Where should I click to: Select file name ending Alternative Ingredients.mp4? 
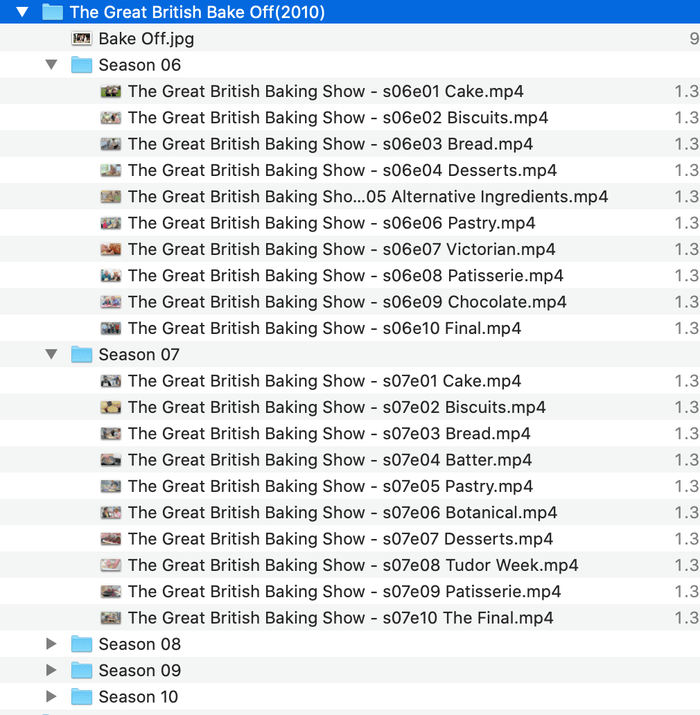tap(368, 197)
